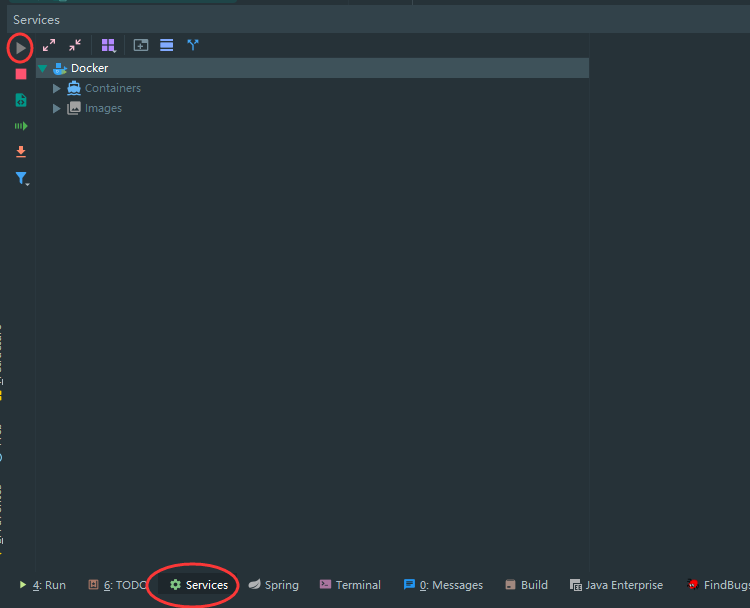Click the blue branching arrows toolbar icon
750x608 pixels.
pyautogui.click(x=193, y=45)
